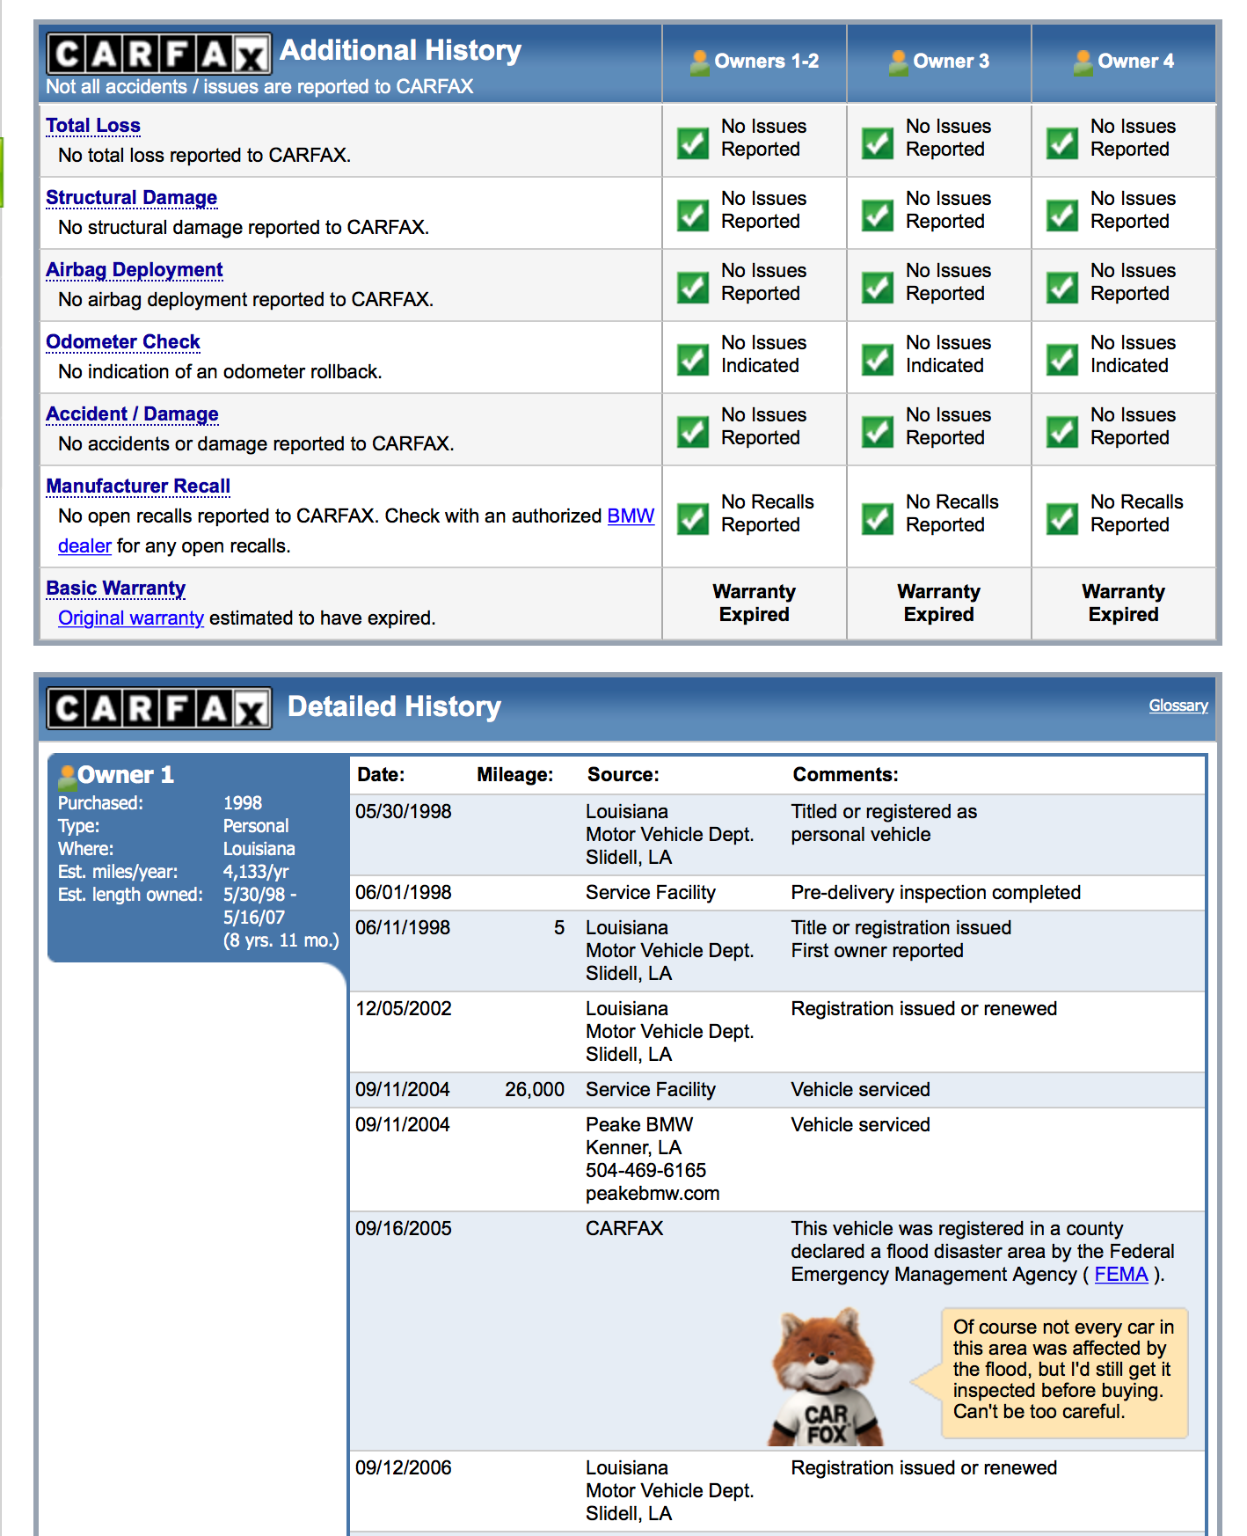Click the Total Loss checkmark under Owners 1-2

tap(693, 143)
